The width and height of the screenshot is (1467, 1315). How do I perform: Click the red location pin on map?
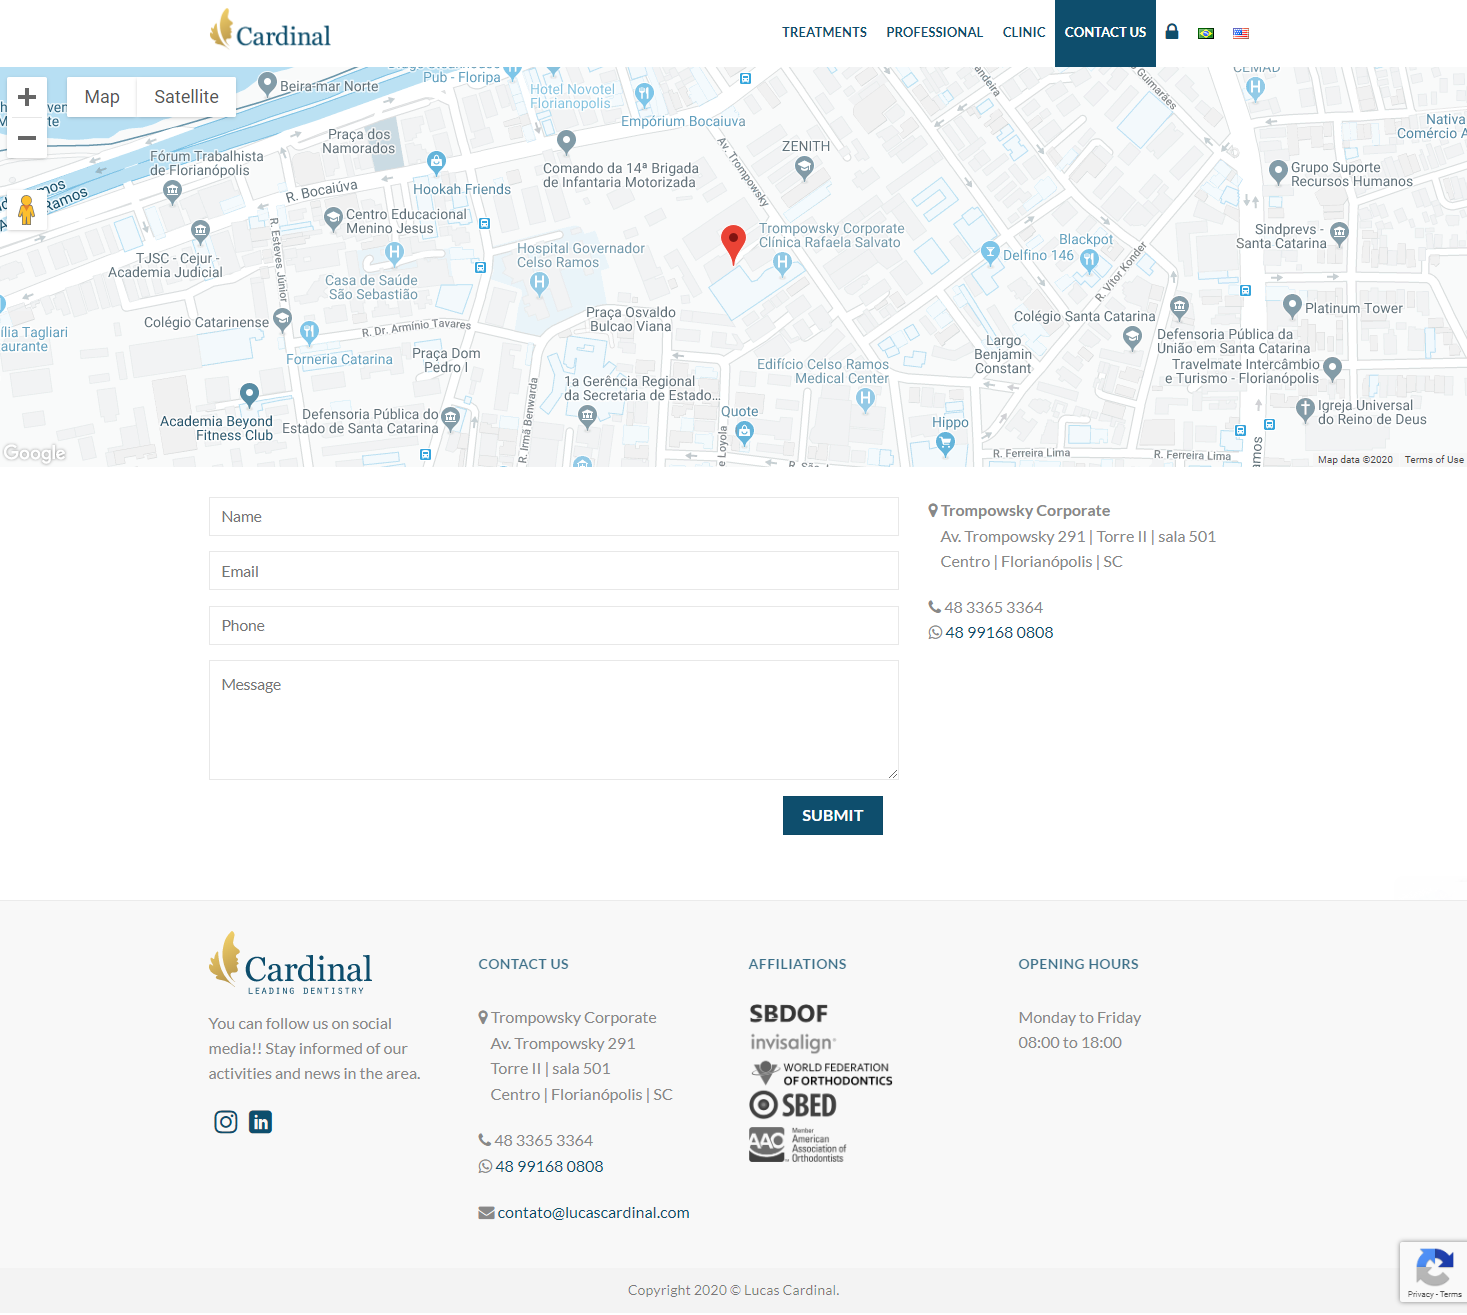tap(733, 242)
